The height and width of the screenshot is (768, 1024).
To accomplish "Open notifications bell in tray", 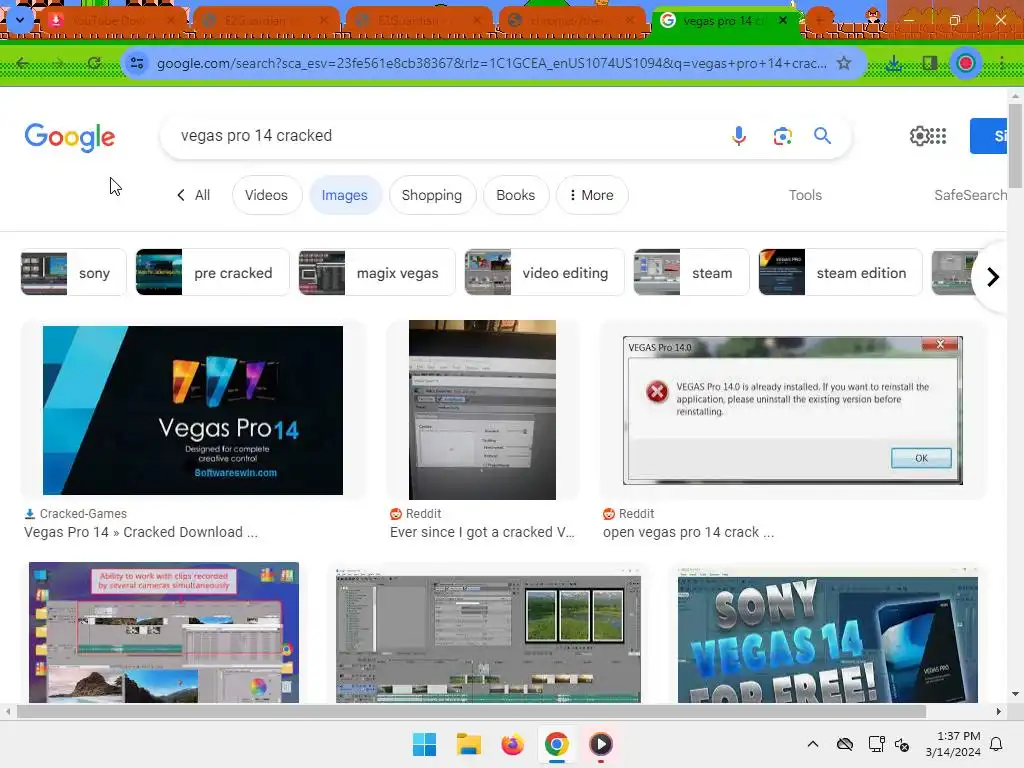I will click(x=997, y=744).
